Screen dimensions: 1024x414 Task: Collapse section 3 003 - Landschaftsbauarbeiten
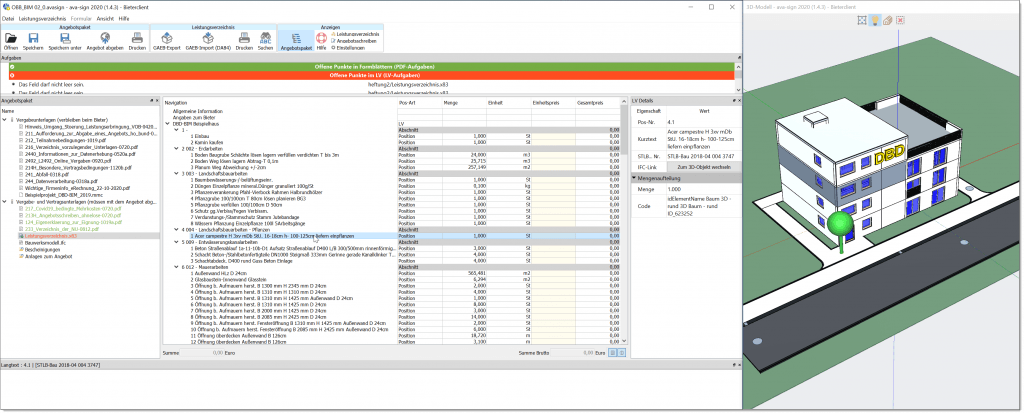[x=175, y=173]
